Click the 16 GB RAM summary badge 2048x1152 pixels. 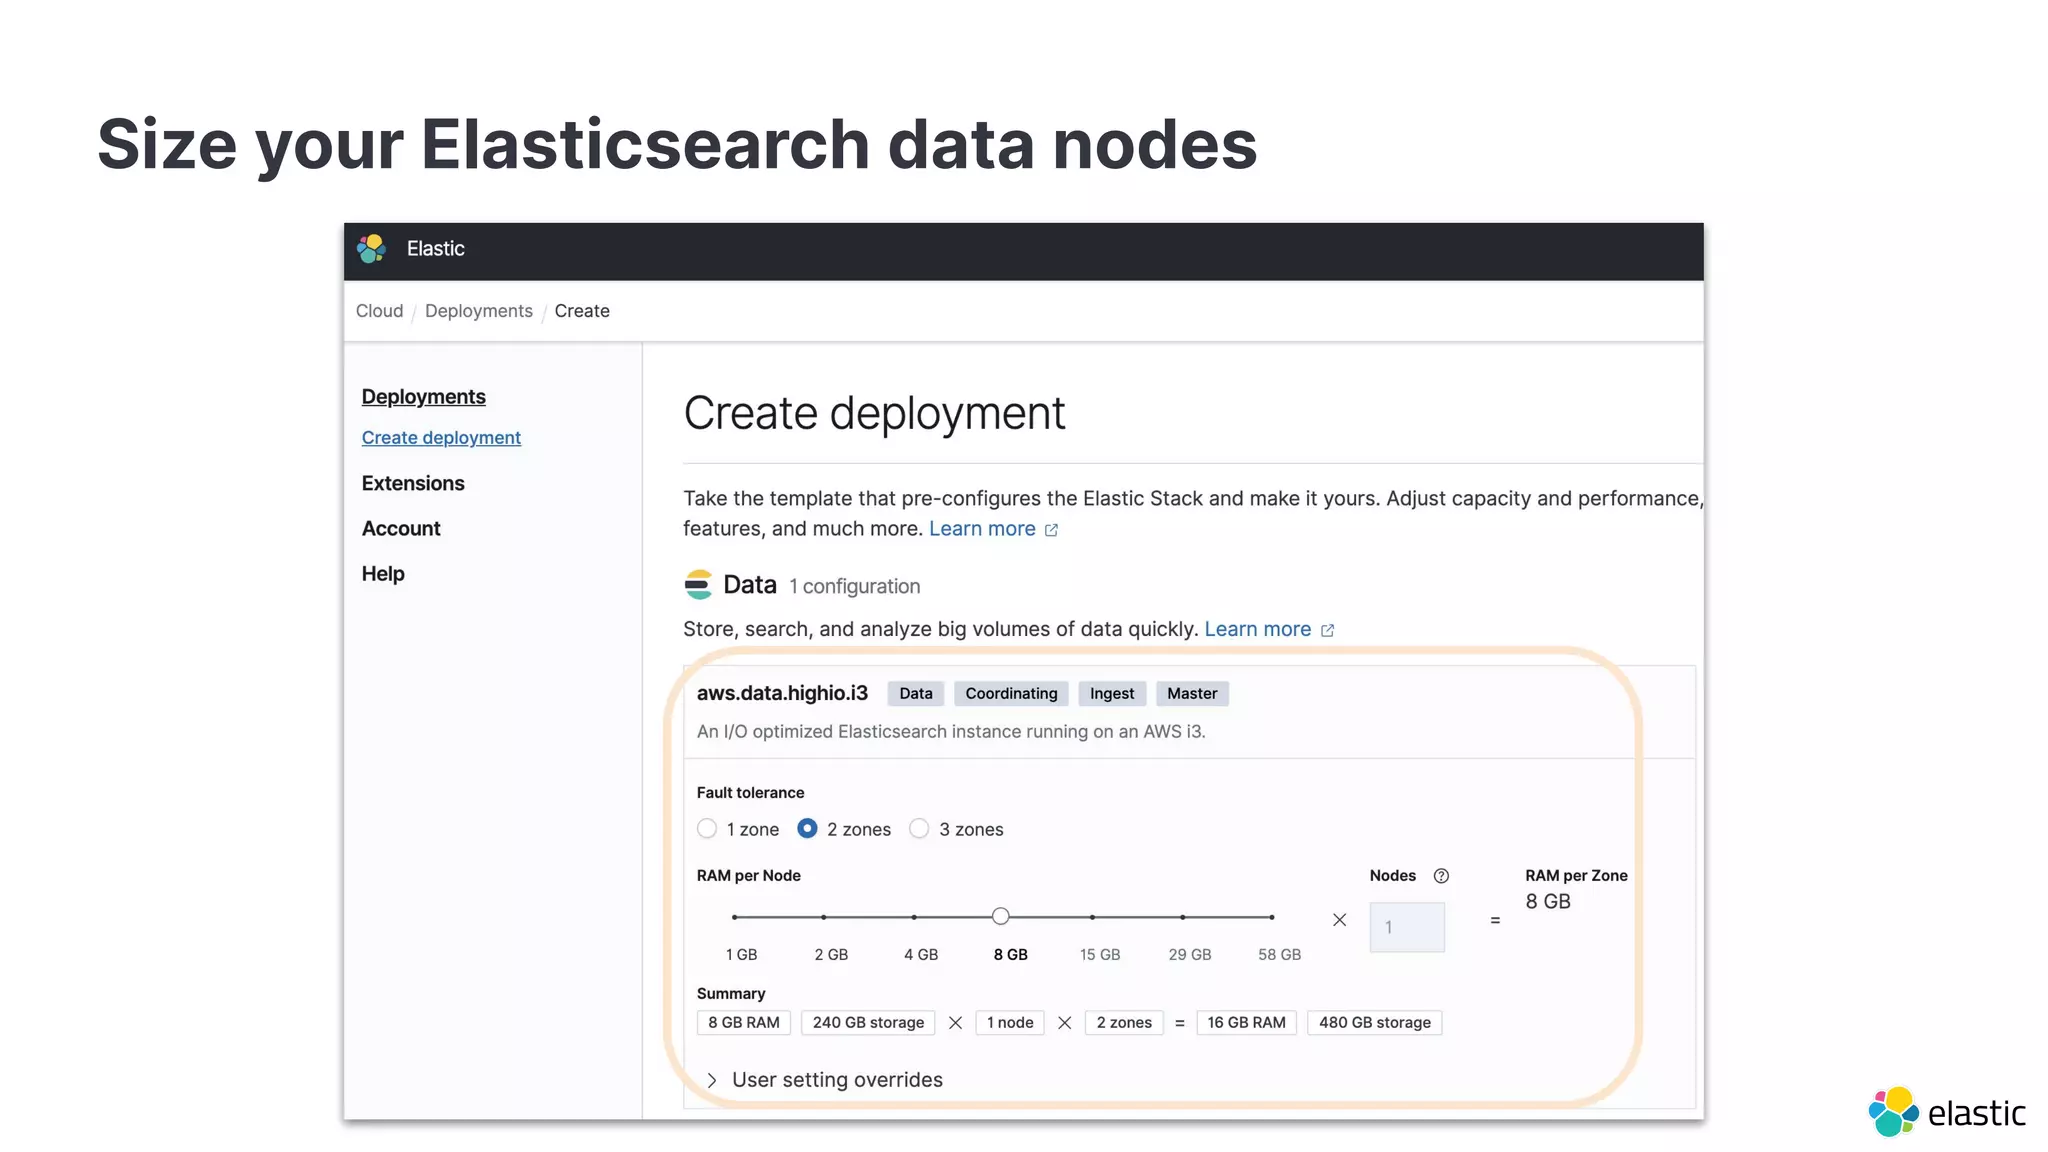(1246, 1023)
